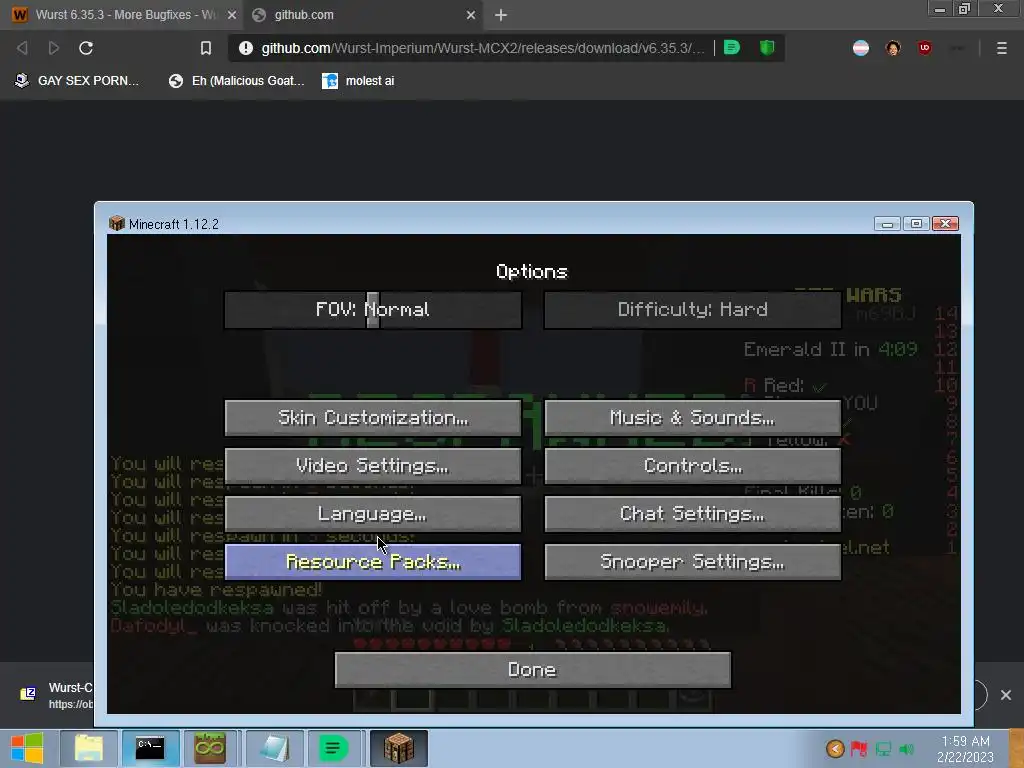Open Command Prompt from taskbar
The height and width of the screenshot is (768, 1024).
tap(150, 748)
